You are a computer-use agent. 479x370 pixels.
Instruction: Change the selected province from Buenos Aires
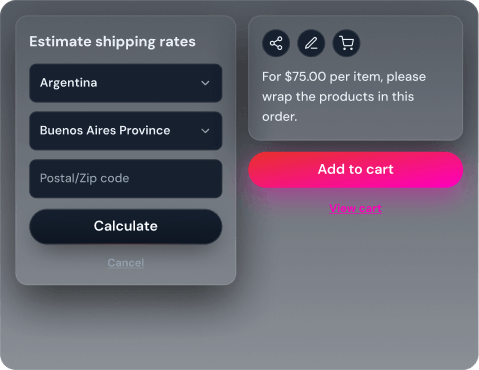[x=126, y=131]
